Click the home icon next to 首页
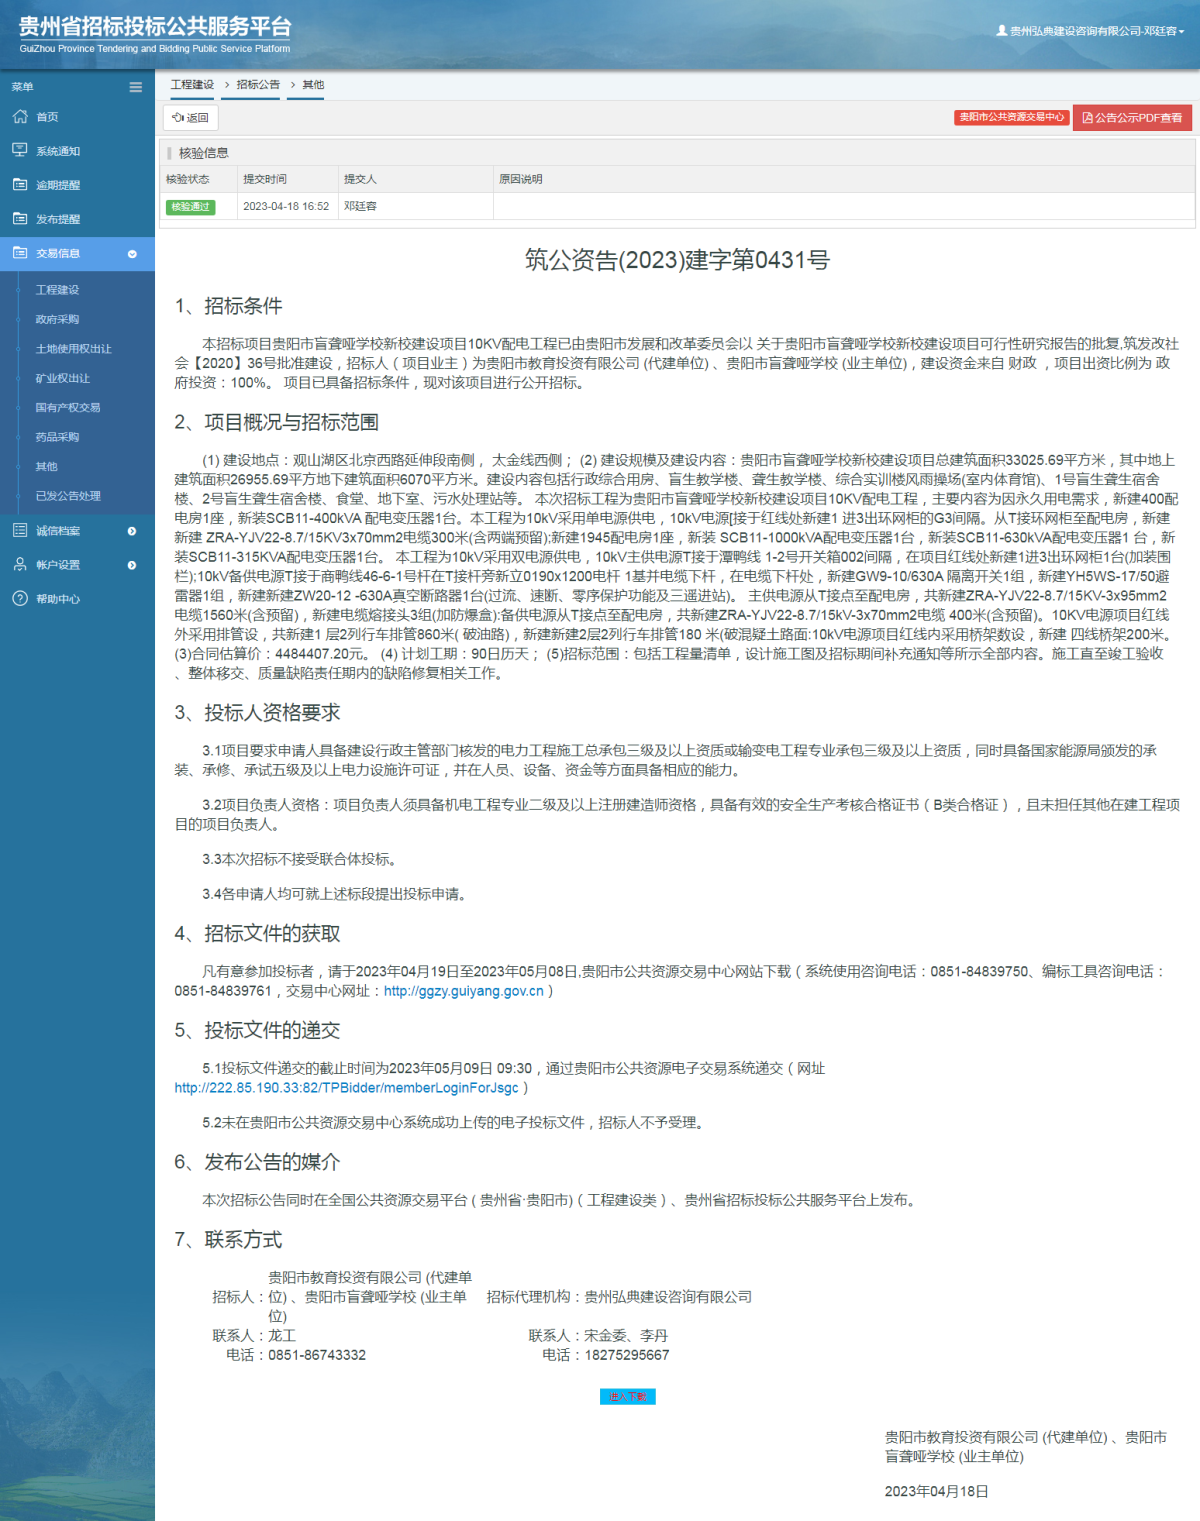The width and height of the screenshot is (1200, 1521). [x=20, y=117]
